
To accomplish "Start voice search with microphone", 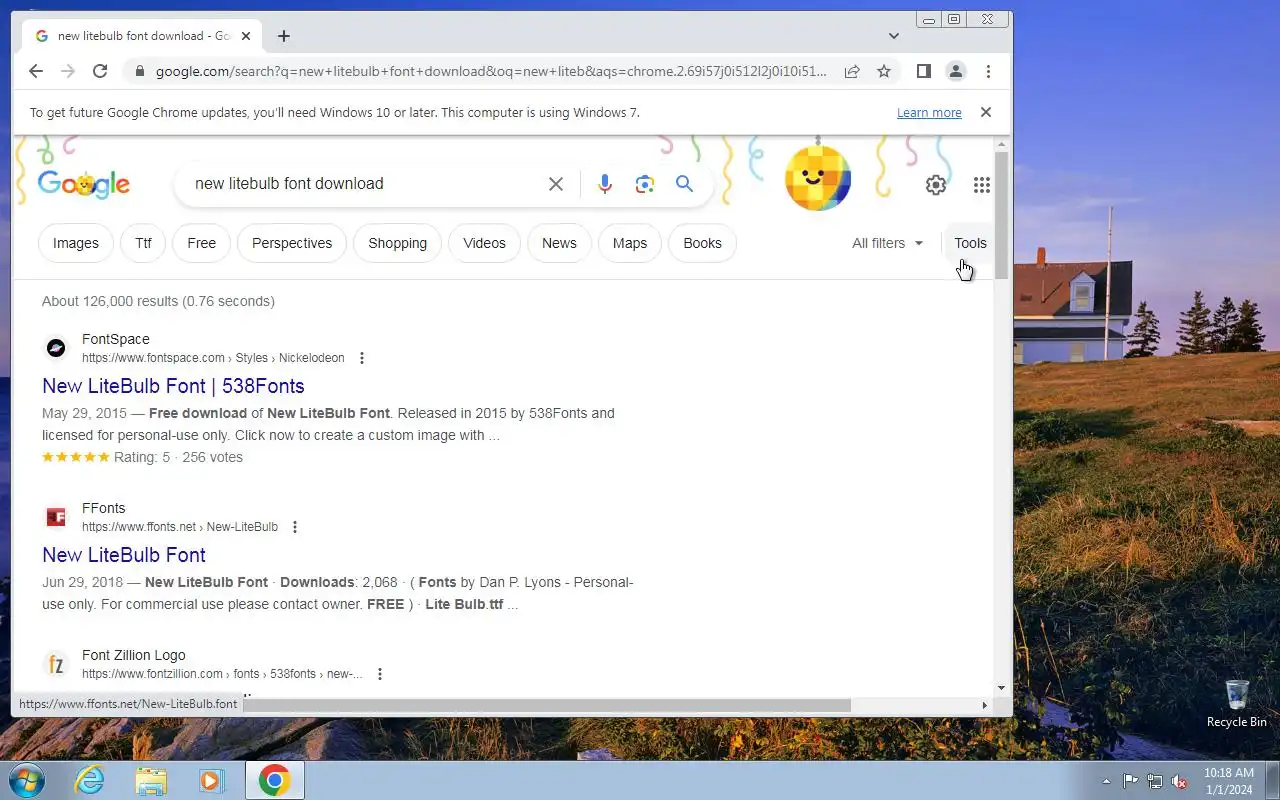I will (605, 184).
